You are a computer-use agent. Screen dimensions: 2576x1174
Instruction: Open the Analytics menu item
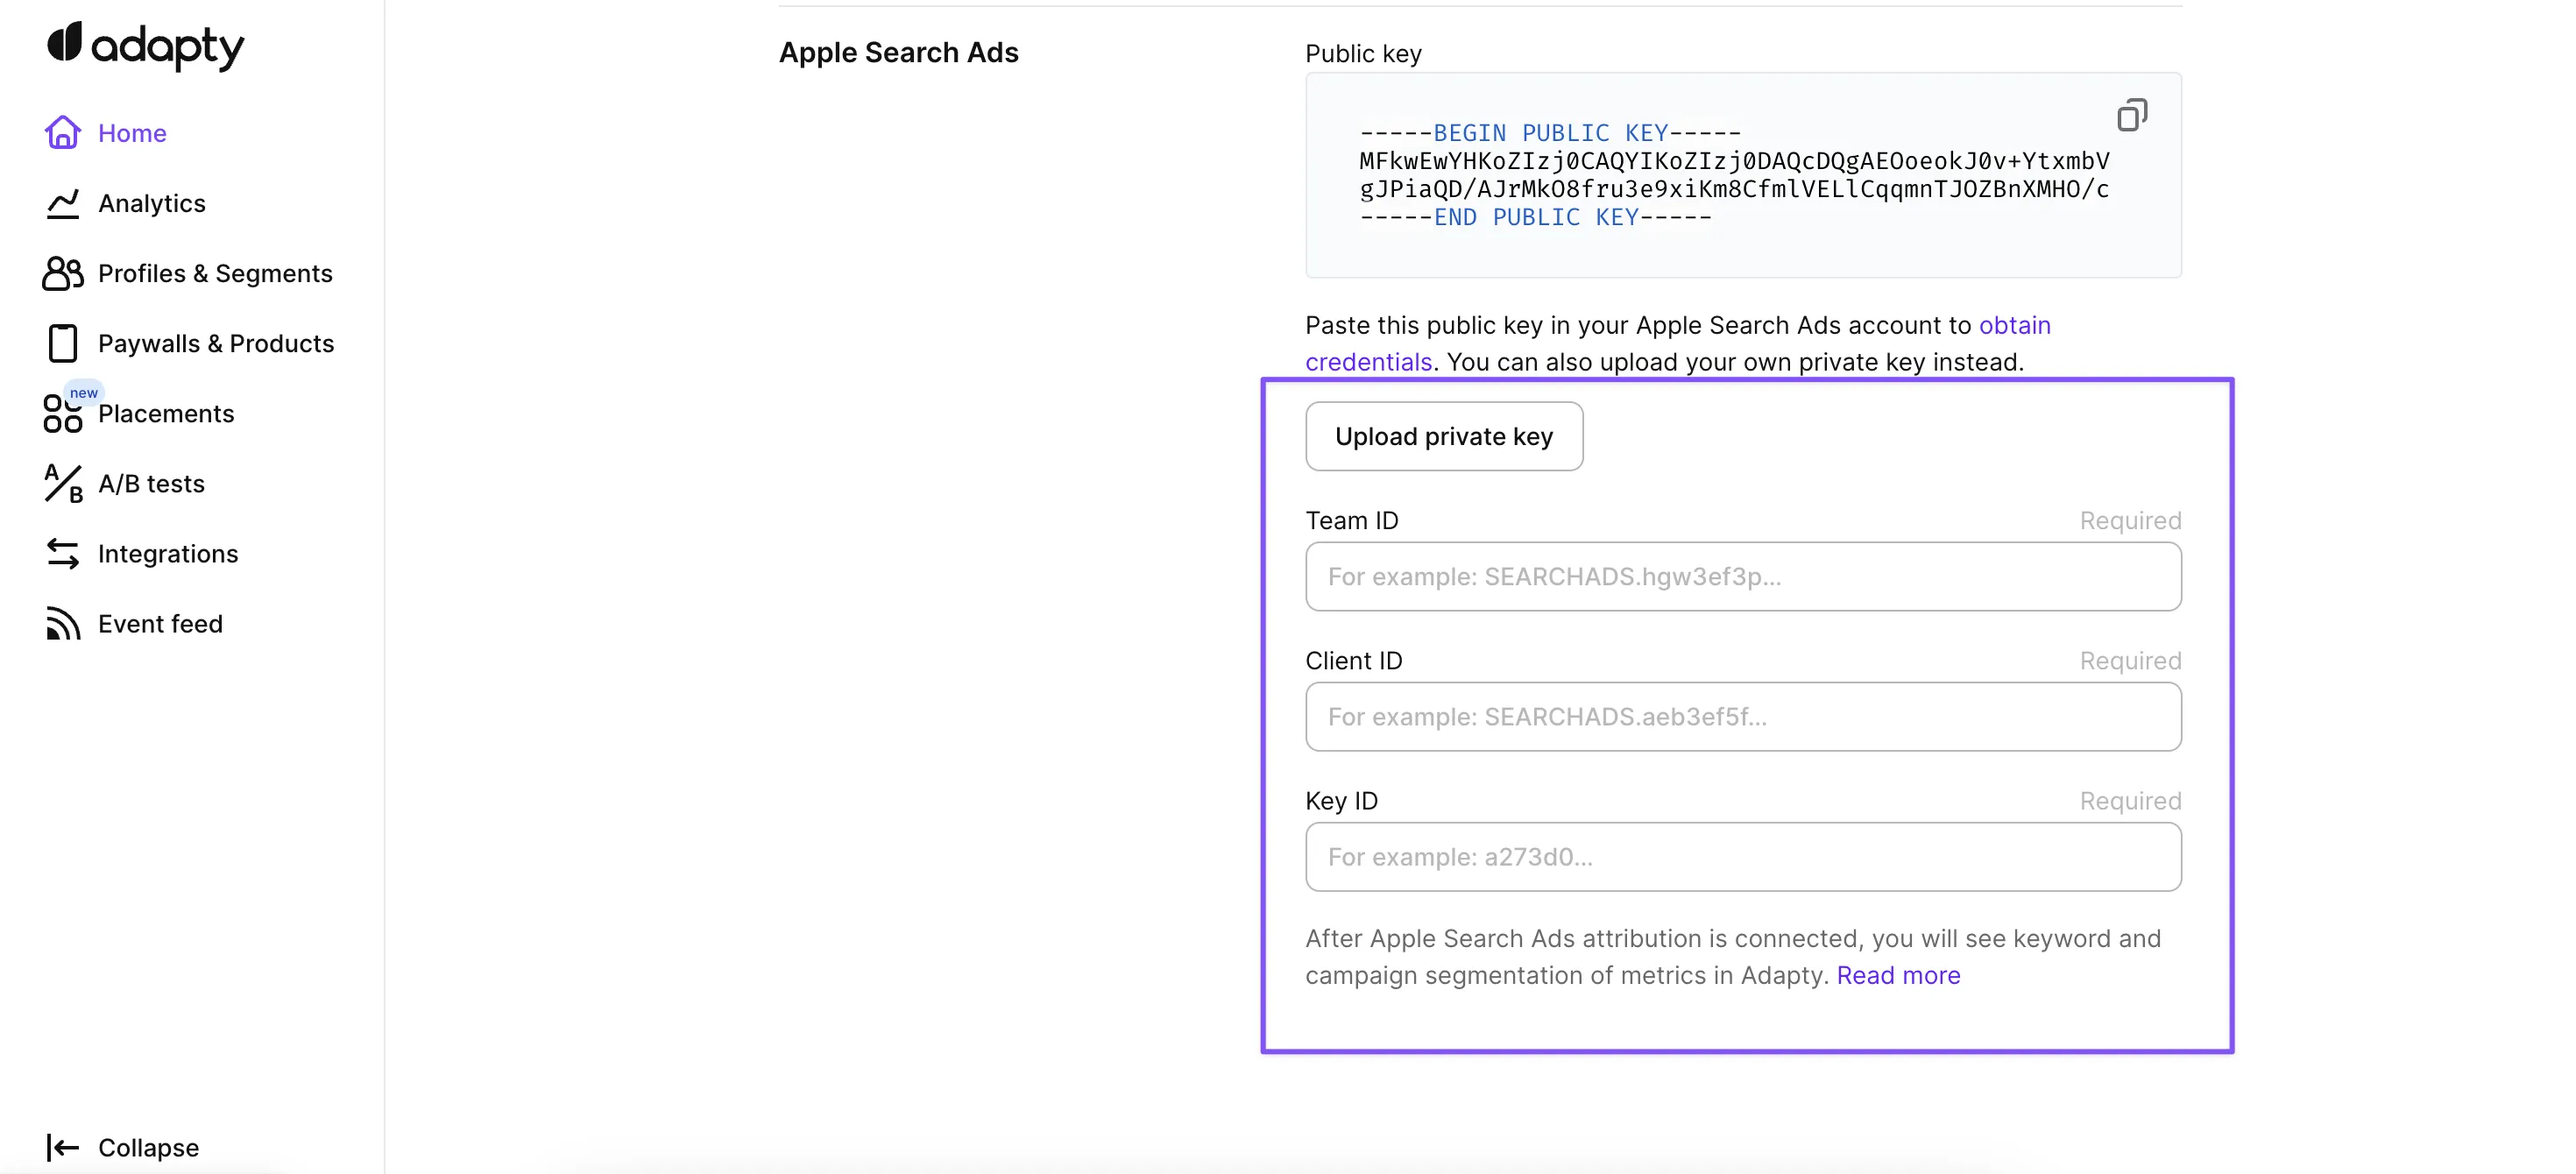click(151, 203)
